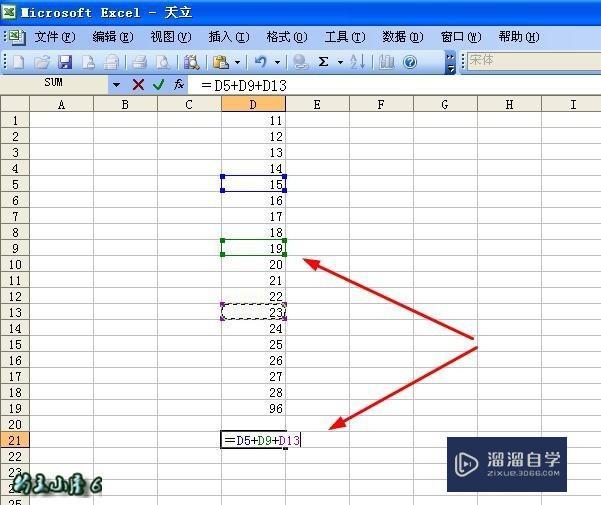Click the AutoSum sigma icon
Viewport: 601px width, 505px height.
point(323,62)
